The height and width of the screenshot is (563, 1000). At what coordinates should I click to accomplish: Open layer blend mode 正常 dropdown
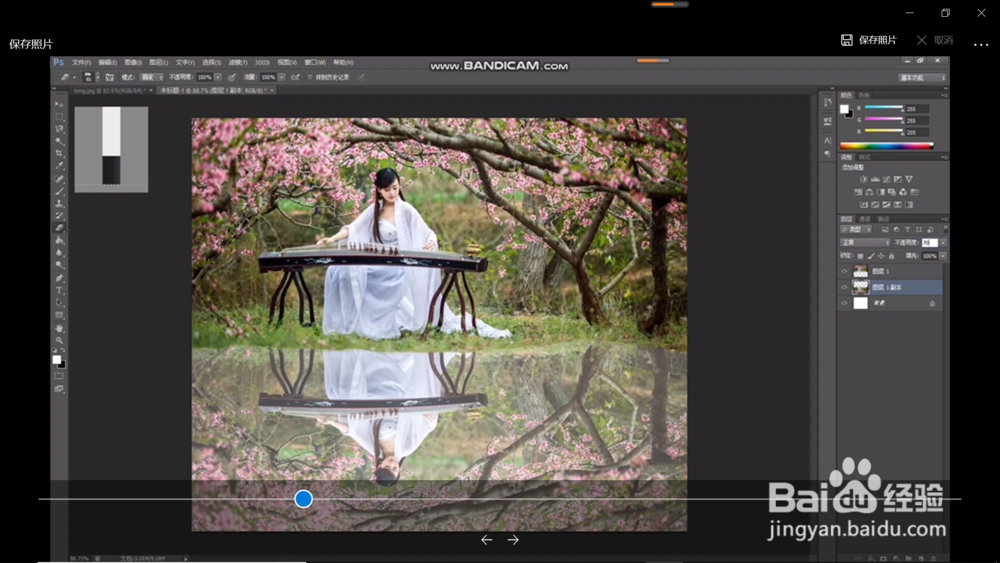pyautogui.click(x=865, y=243)
